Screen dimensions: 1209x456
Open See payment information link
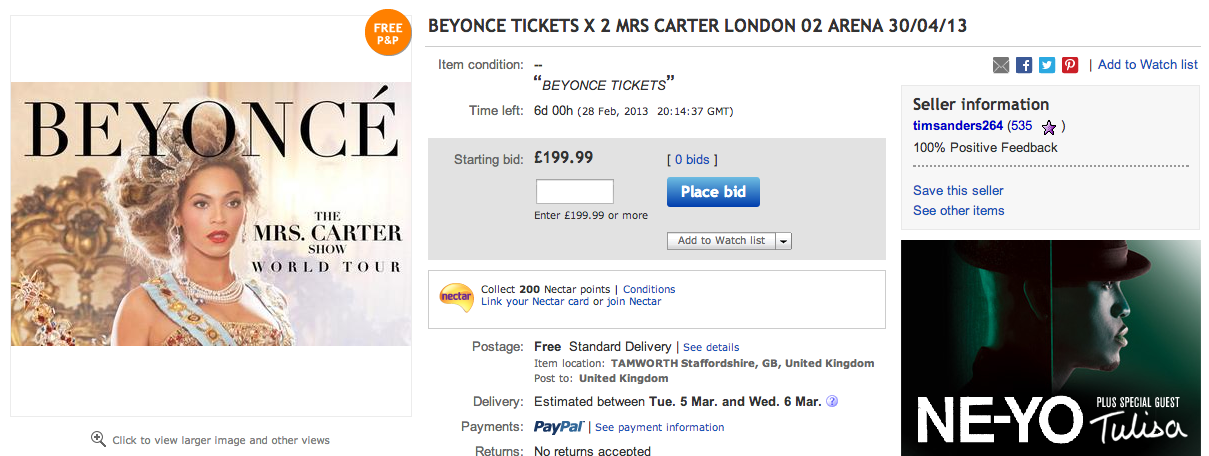659,427
